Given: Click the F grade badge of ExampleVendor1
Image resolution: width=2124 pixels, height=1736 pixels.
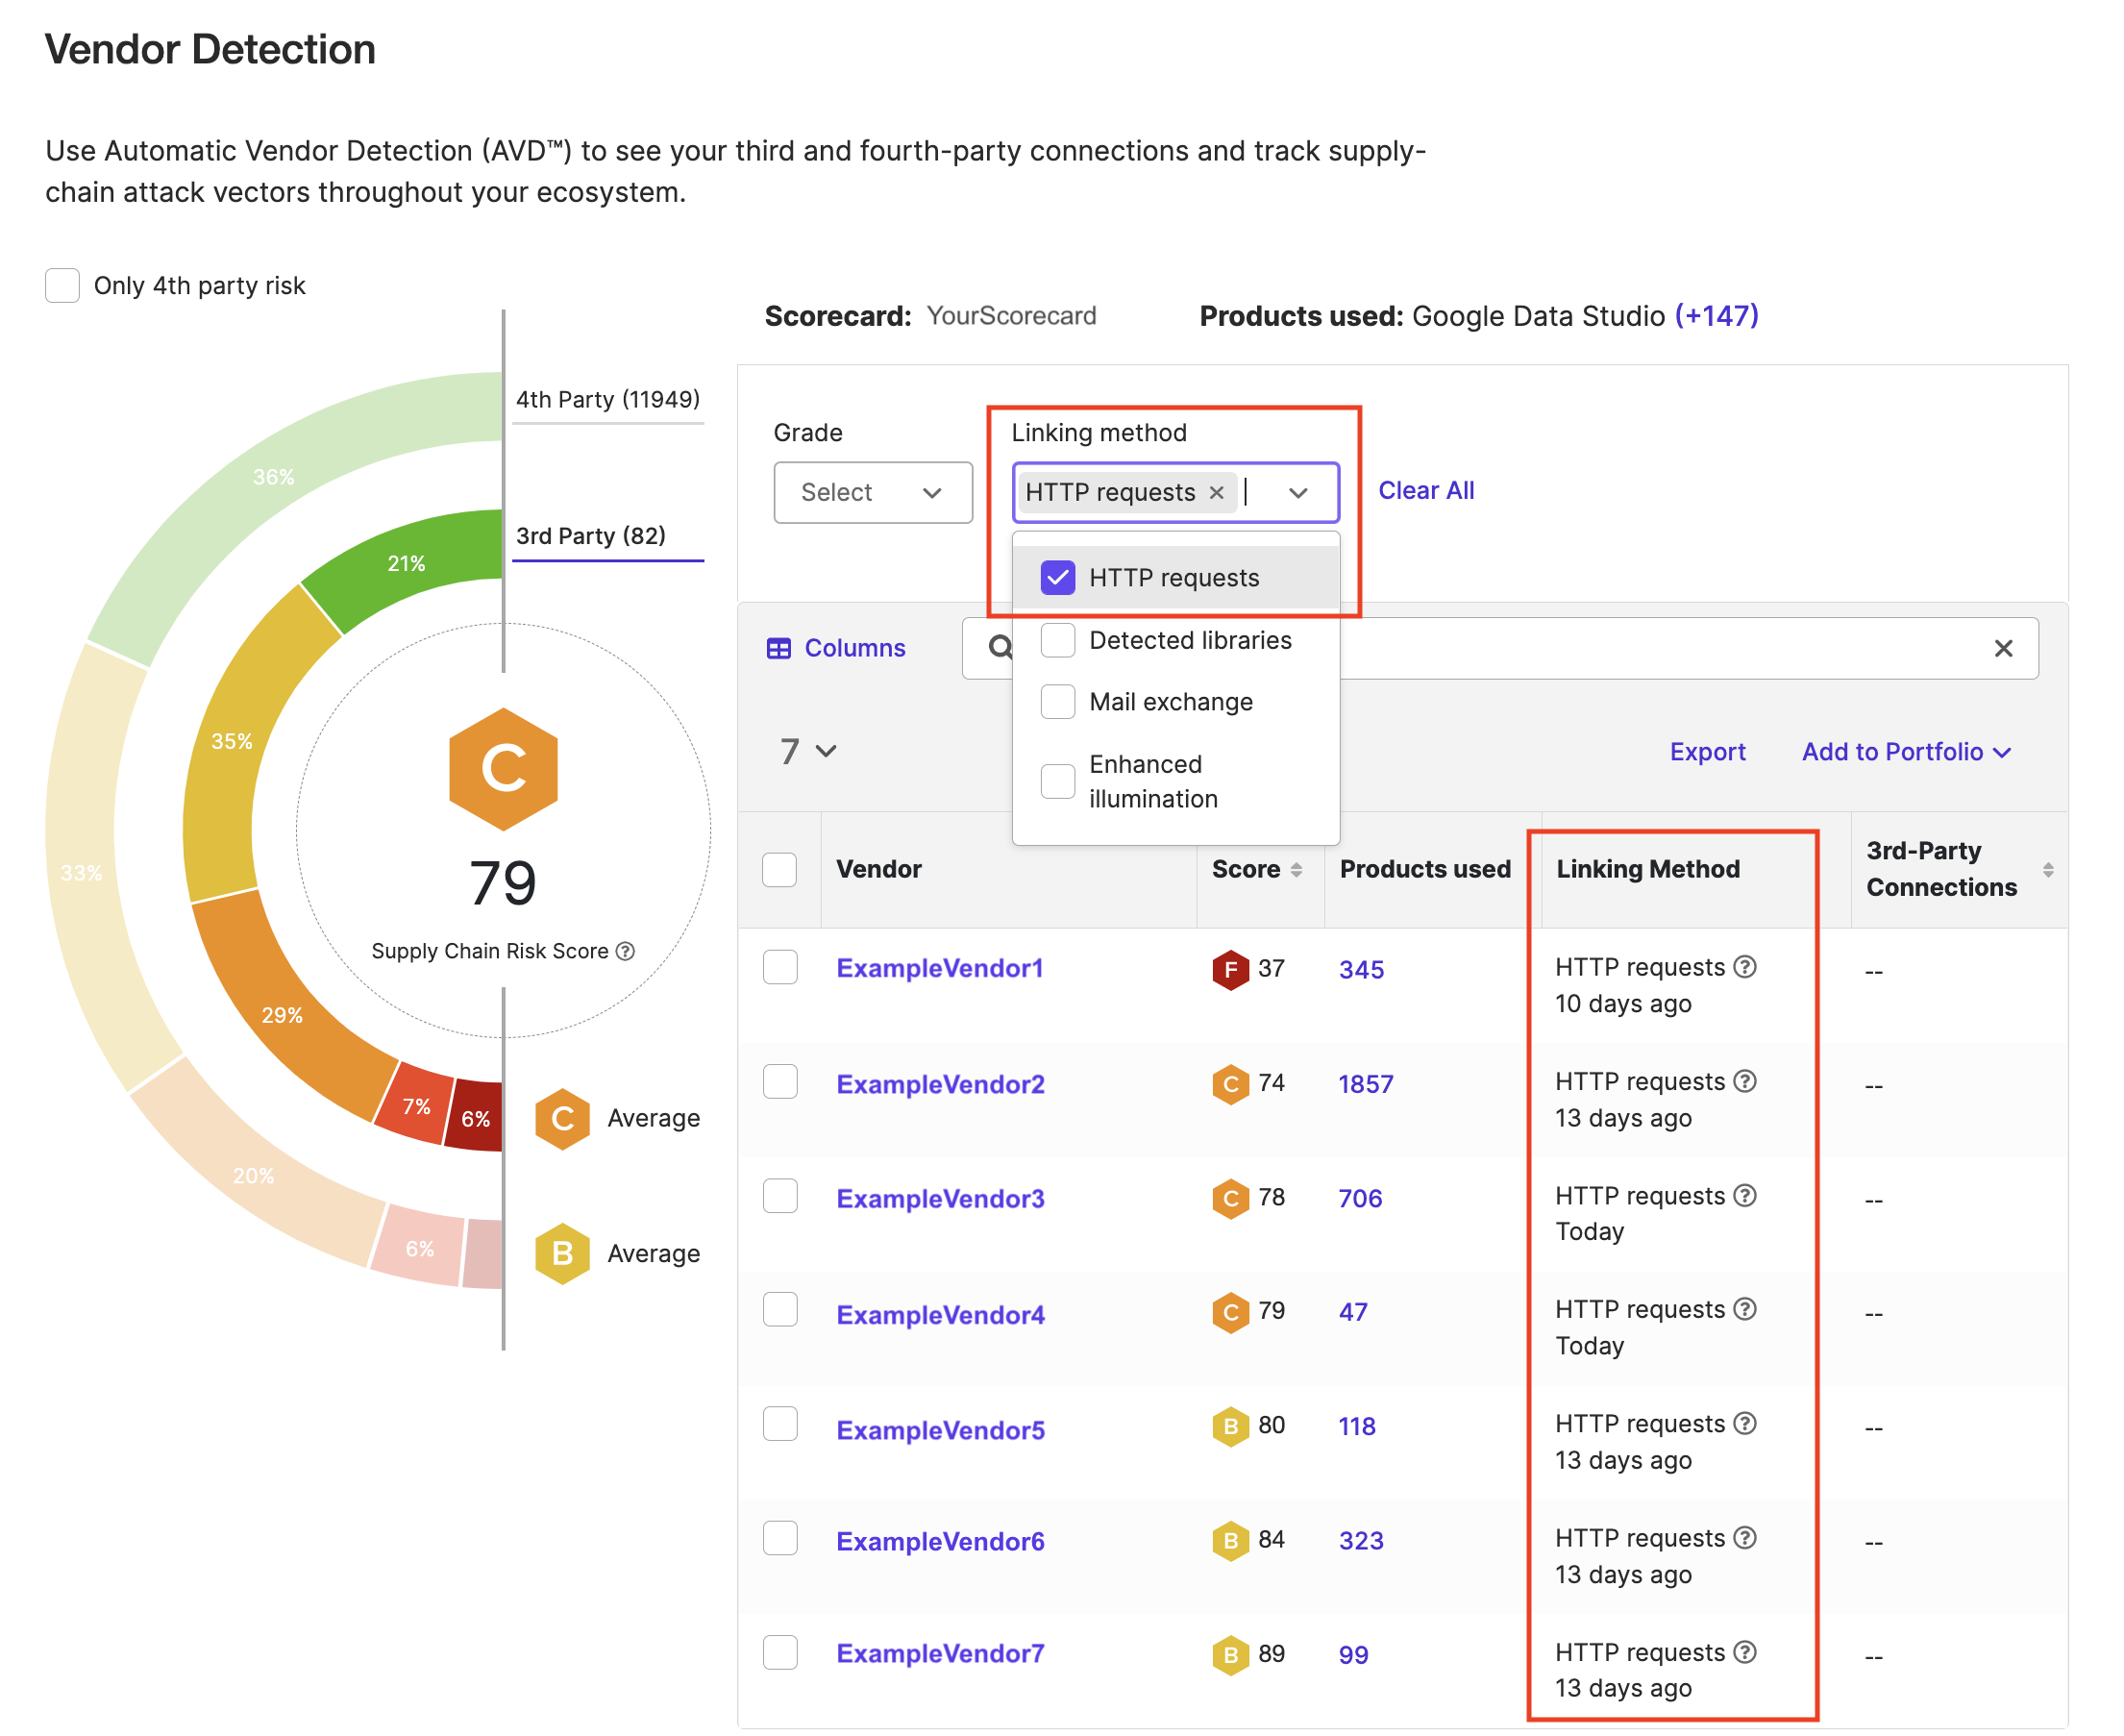Looking at the screenshot, I should [x=1230, y=969].
